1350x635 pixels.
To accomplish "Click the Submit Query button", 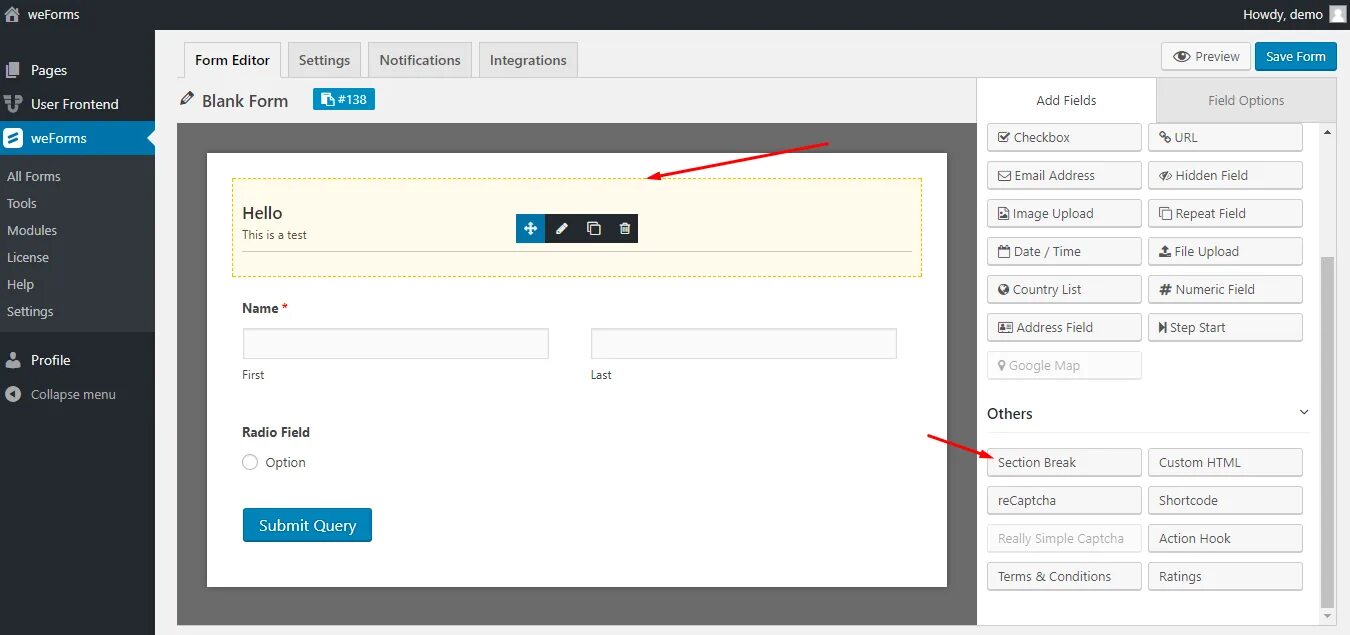I will point(307,525).
